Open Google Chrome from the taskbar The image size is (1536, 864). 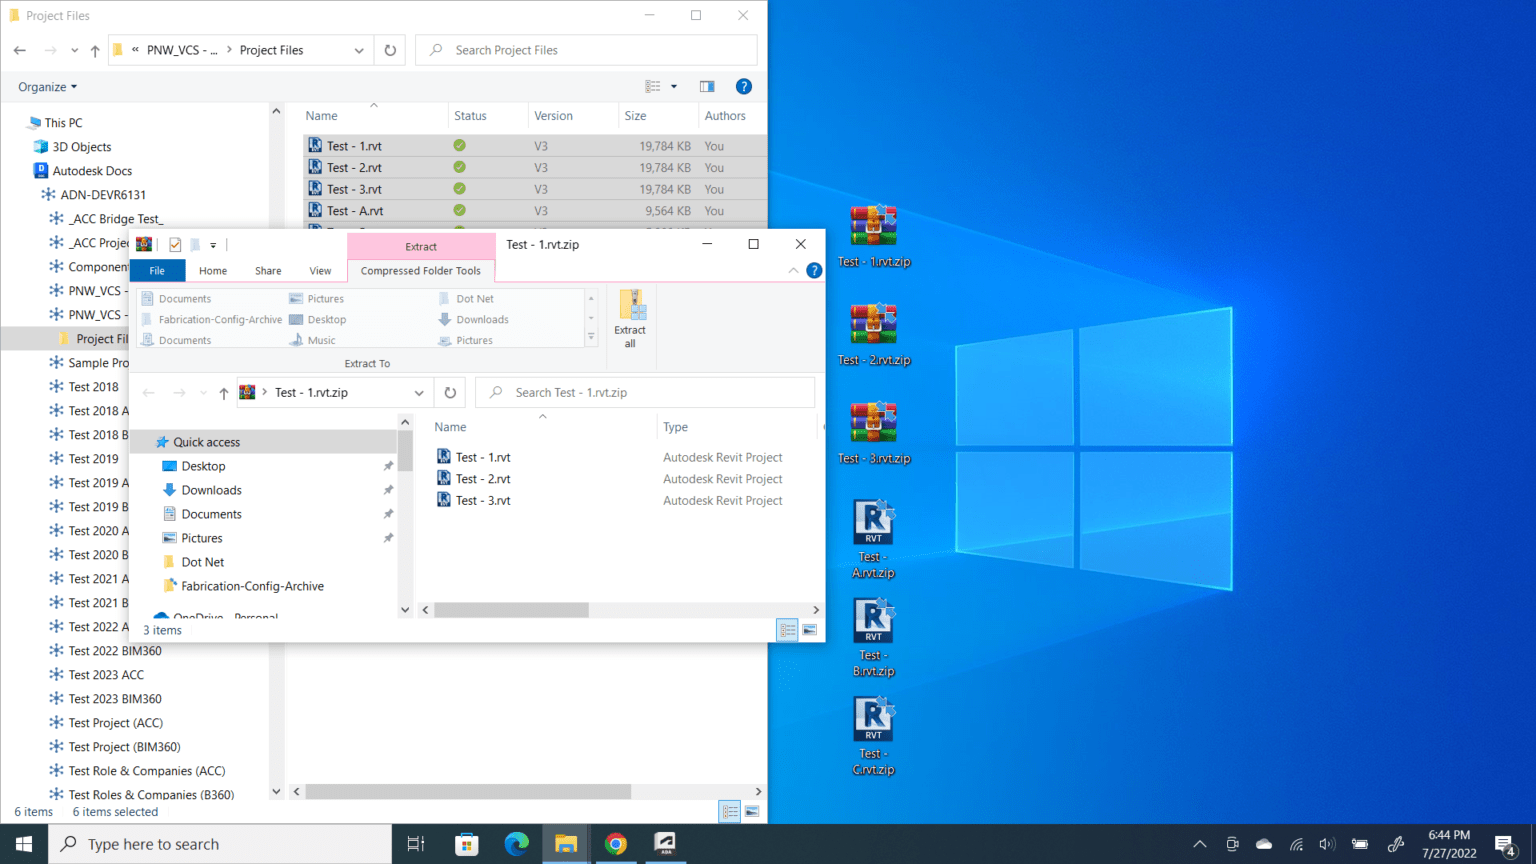[616, 843]
